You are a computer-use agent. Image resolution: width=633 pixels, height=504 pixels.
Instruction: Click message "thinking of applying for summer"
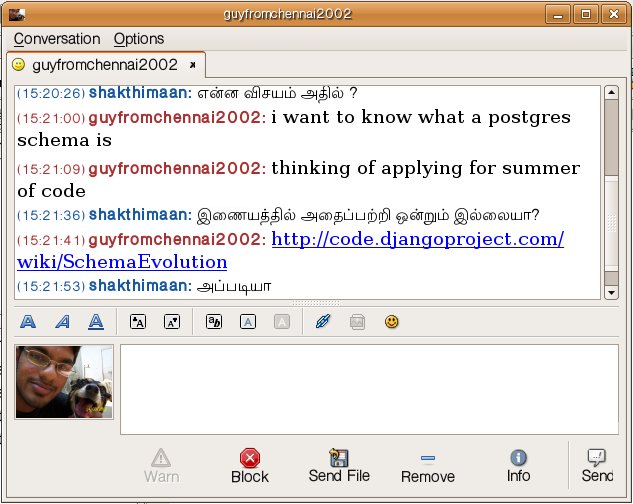pos(425,168)
